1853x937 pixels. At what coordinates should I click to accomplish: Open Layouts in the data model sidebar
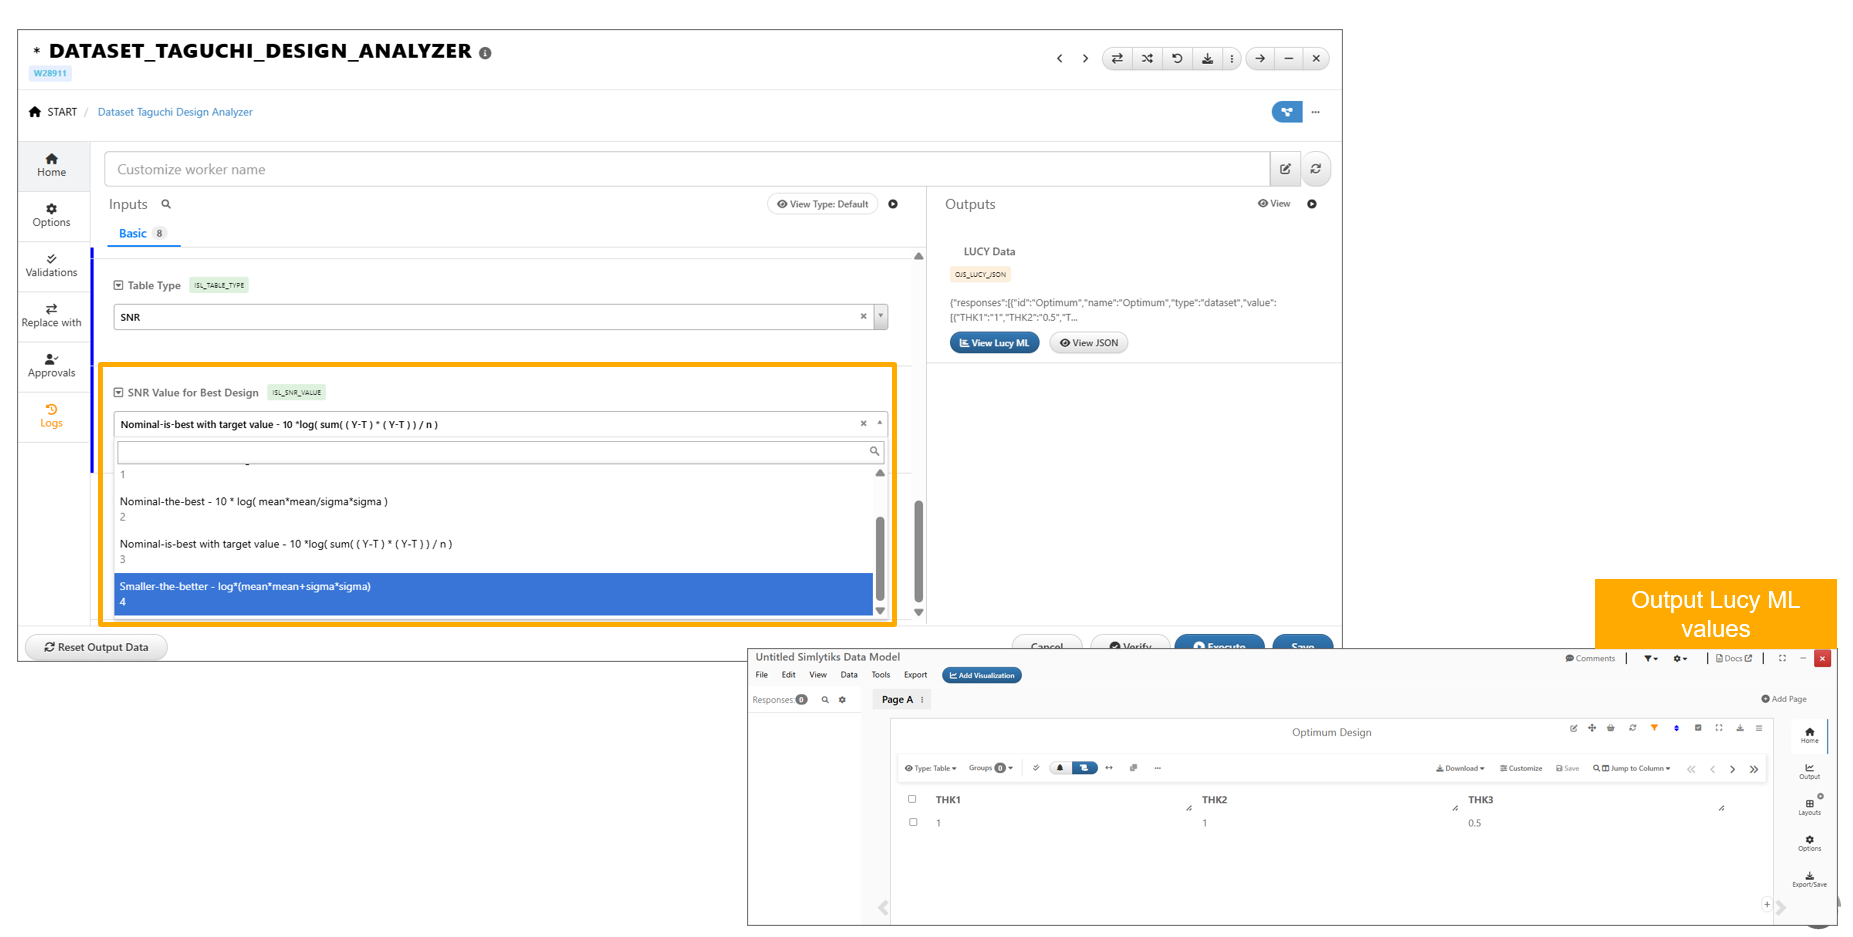tap(1809, 807)
